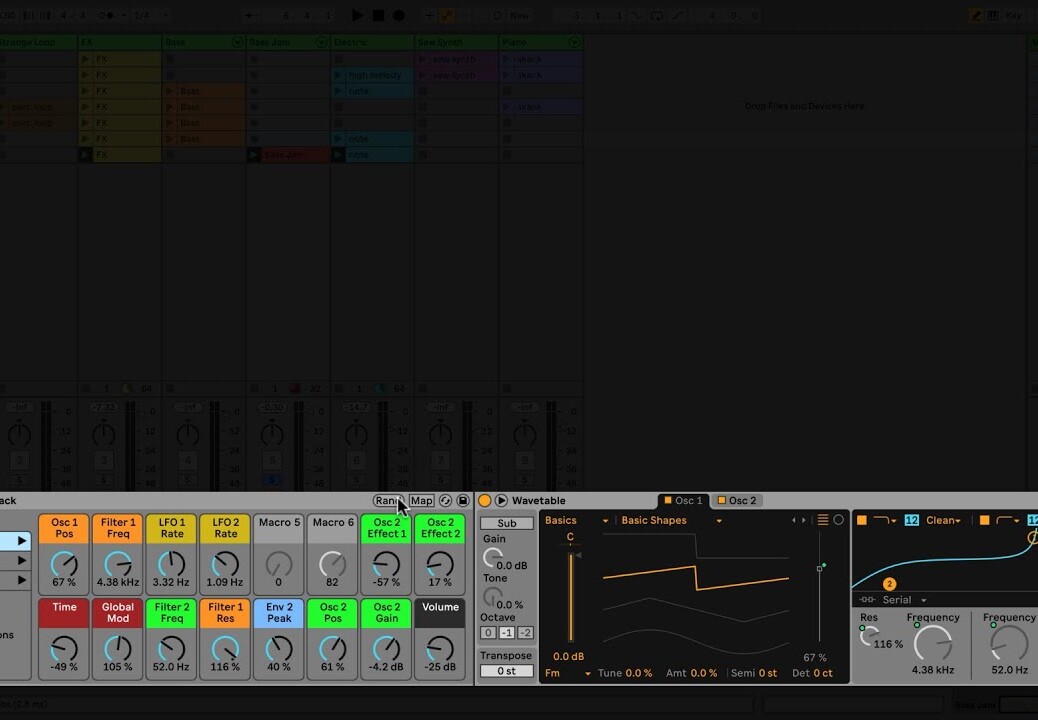Click the oscillator pan control labeled C
Viewport: 1038px width, 720px height.
coord(570,538)
